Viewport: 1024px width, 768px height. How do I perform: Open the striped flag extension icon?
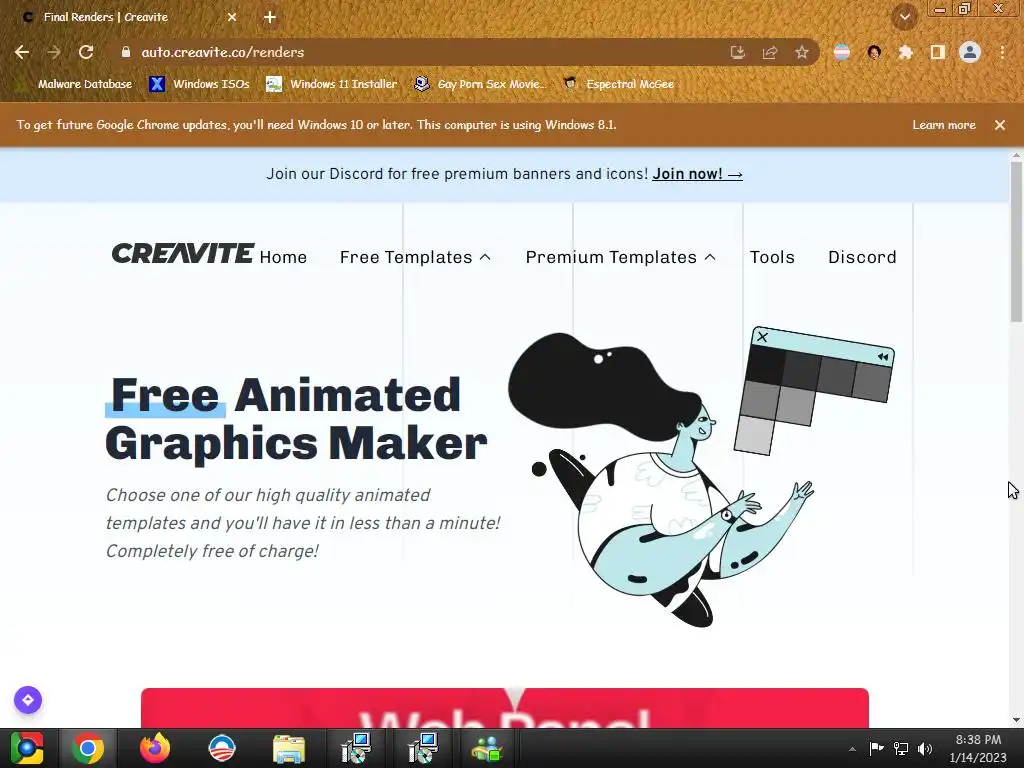(842, 52)
